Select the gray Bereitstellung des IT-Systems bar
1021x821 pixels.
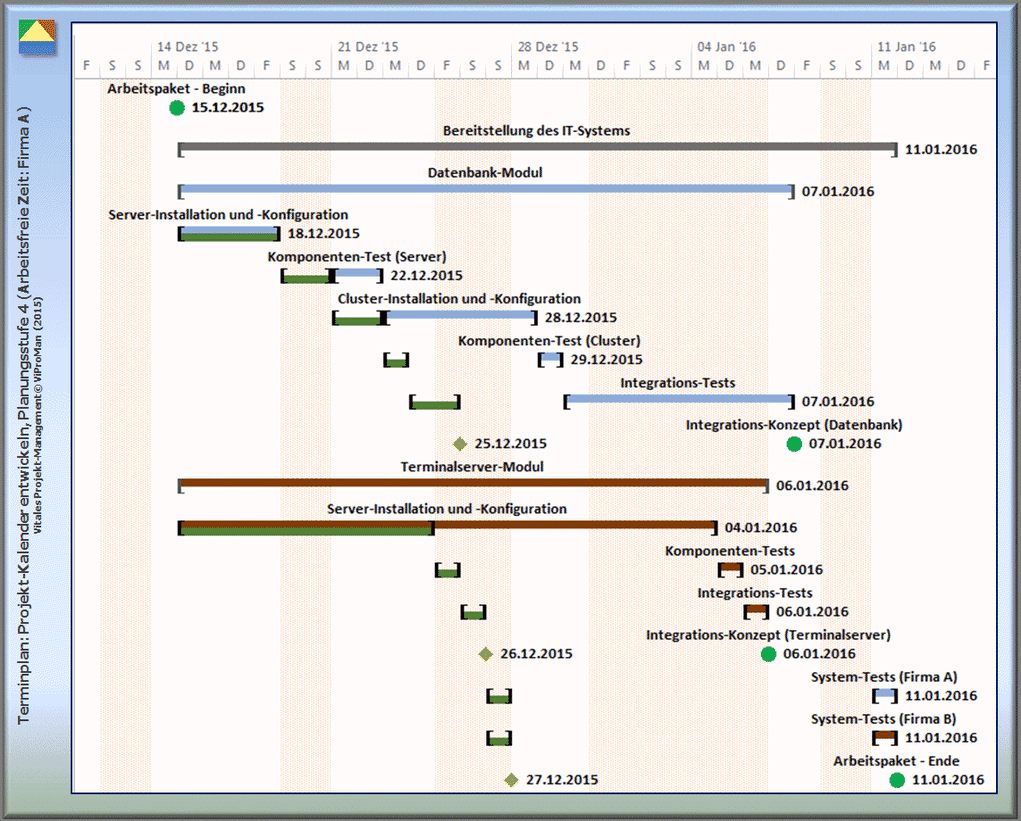pos(537,148)
